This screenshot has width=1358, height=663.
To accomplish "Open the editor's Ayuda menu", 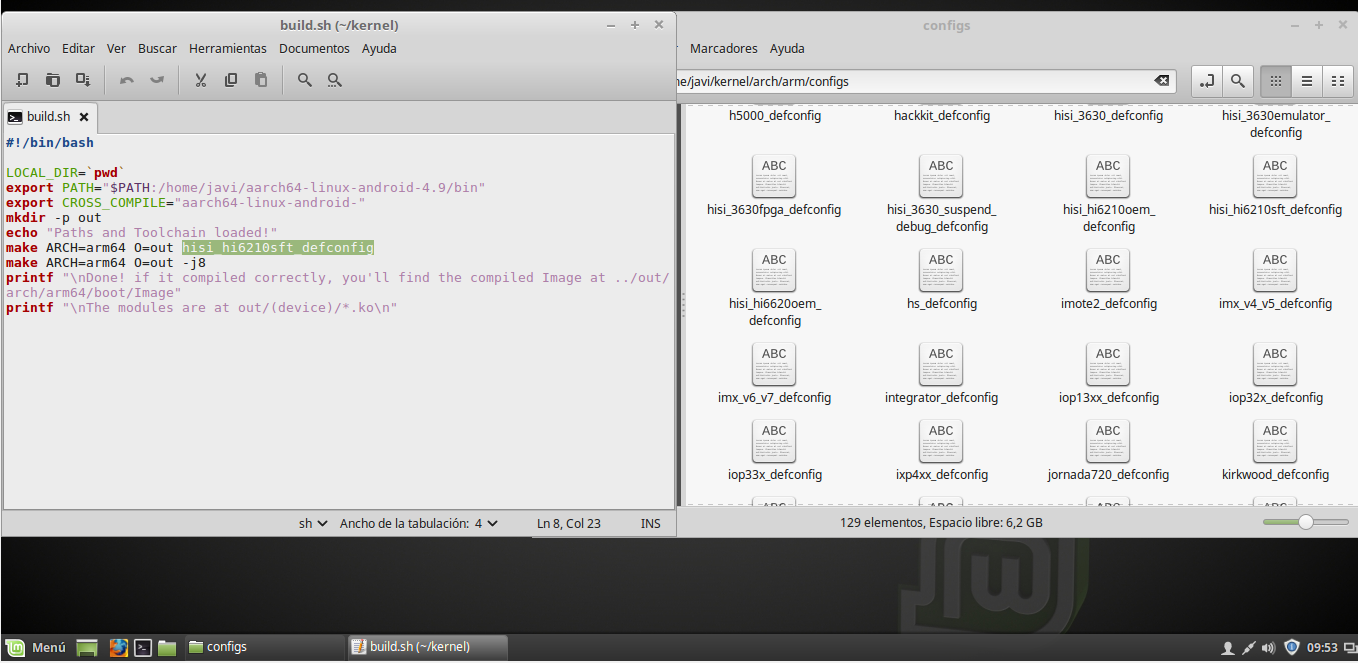I will [x=379, y=48].
